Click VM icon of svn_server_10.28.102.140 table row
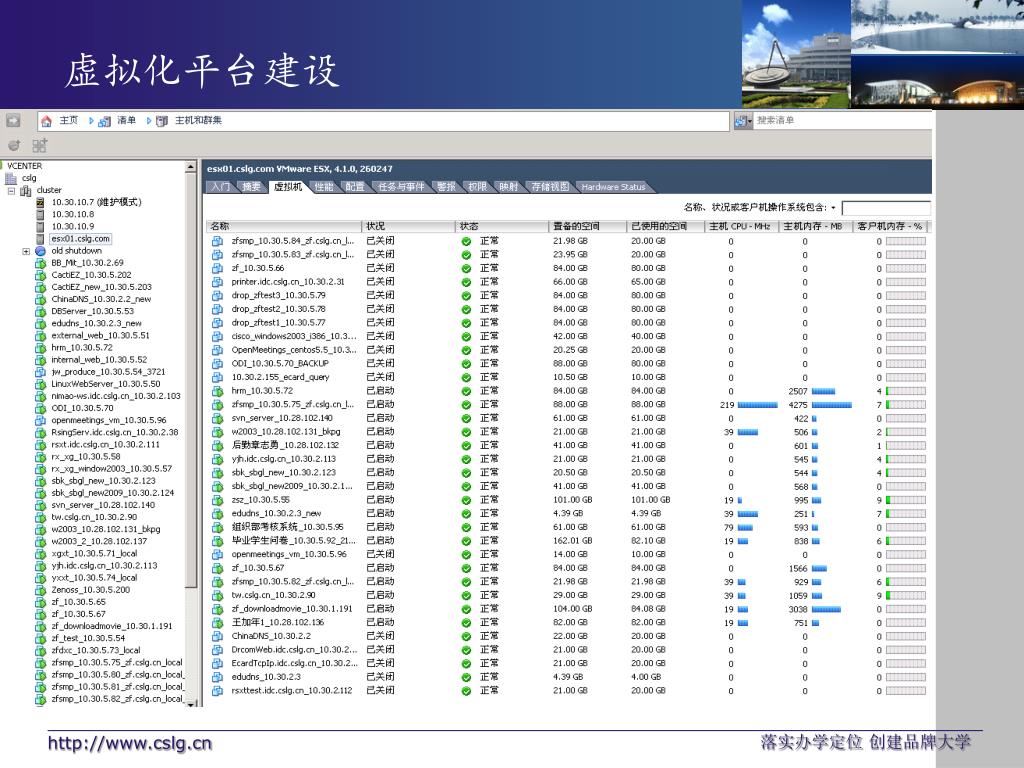1024x768 pixels. [x=217, y=418]
